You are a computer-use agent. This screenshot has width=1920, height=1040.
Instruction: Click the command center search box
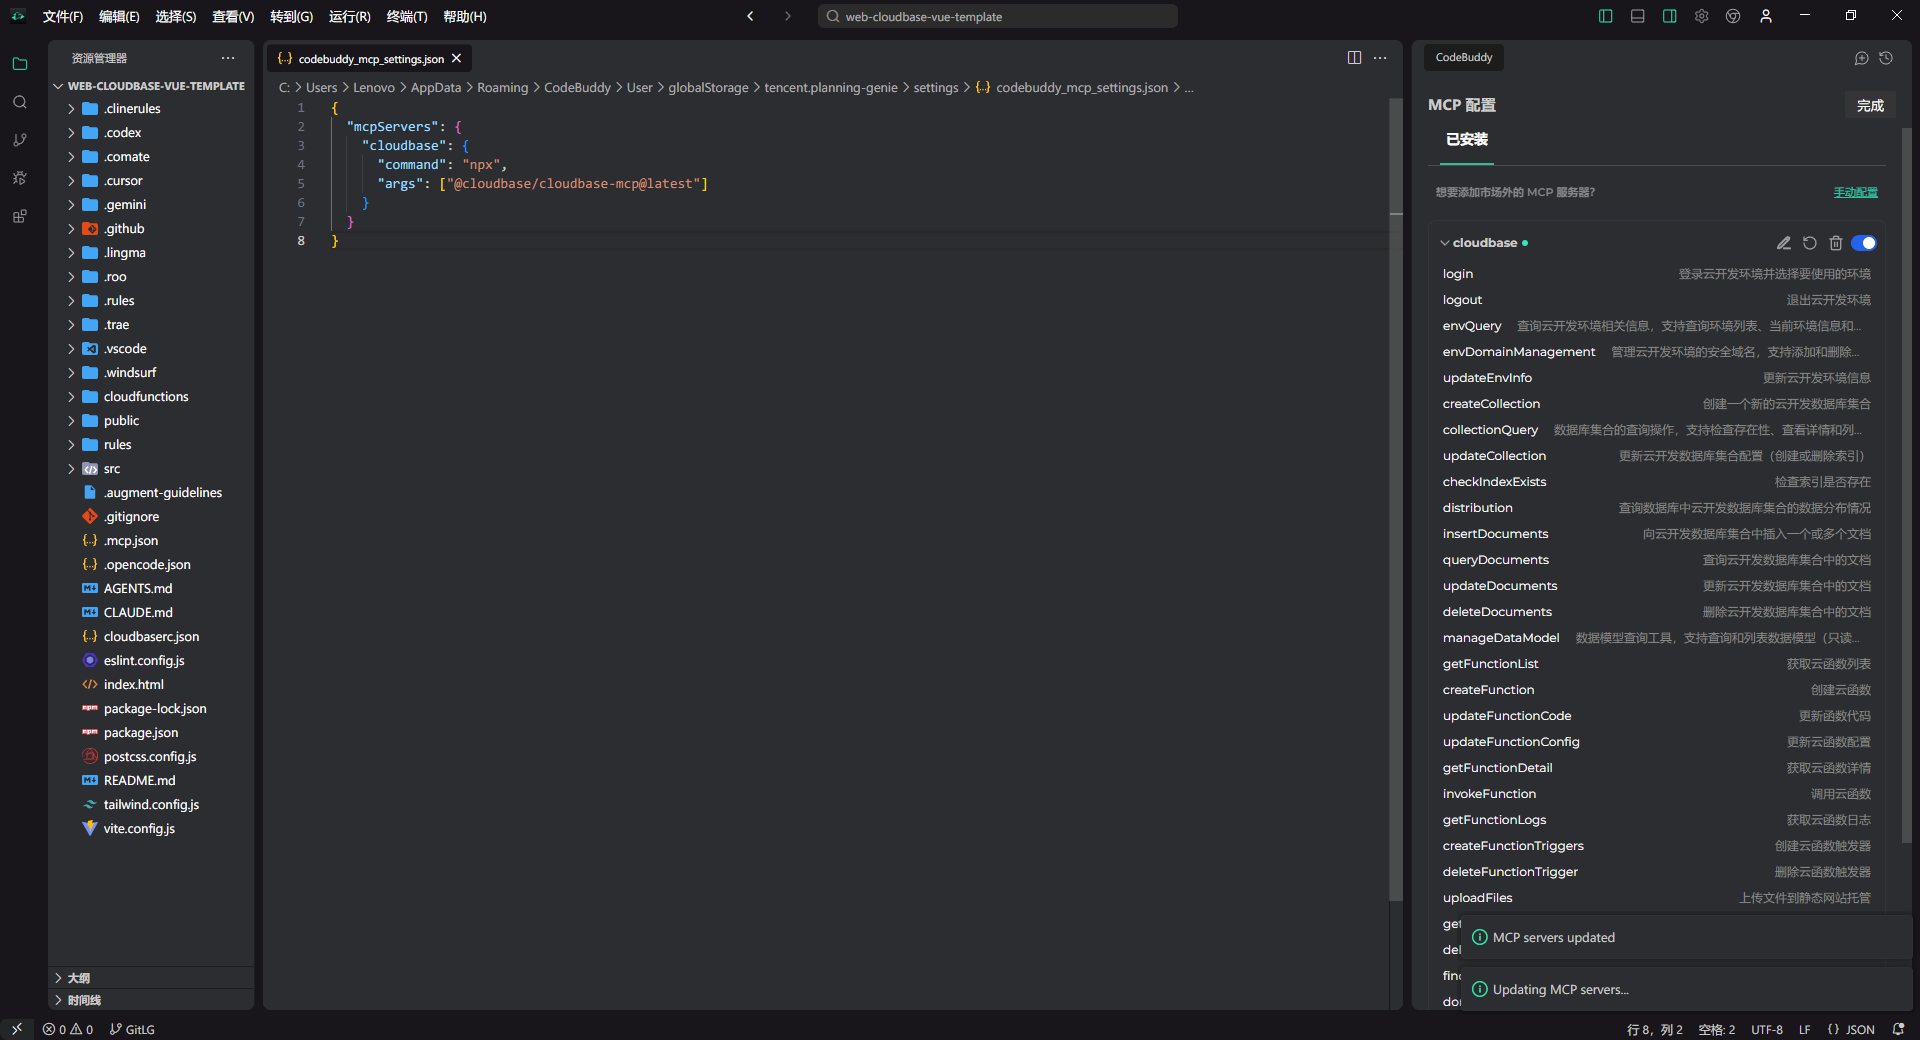(x=998, y=16)
